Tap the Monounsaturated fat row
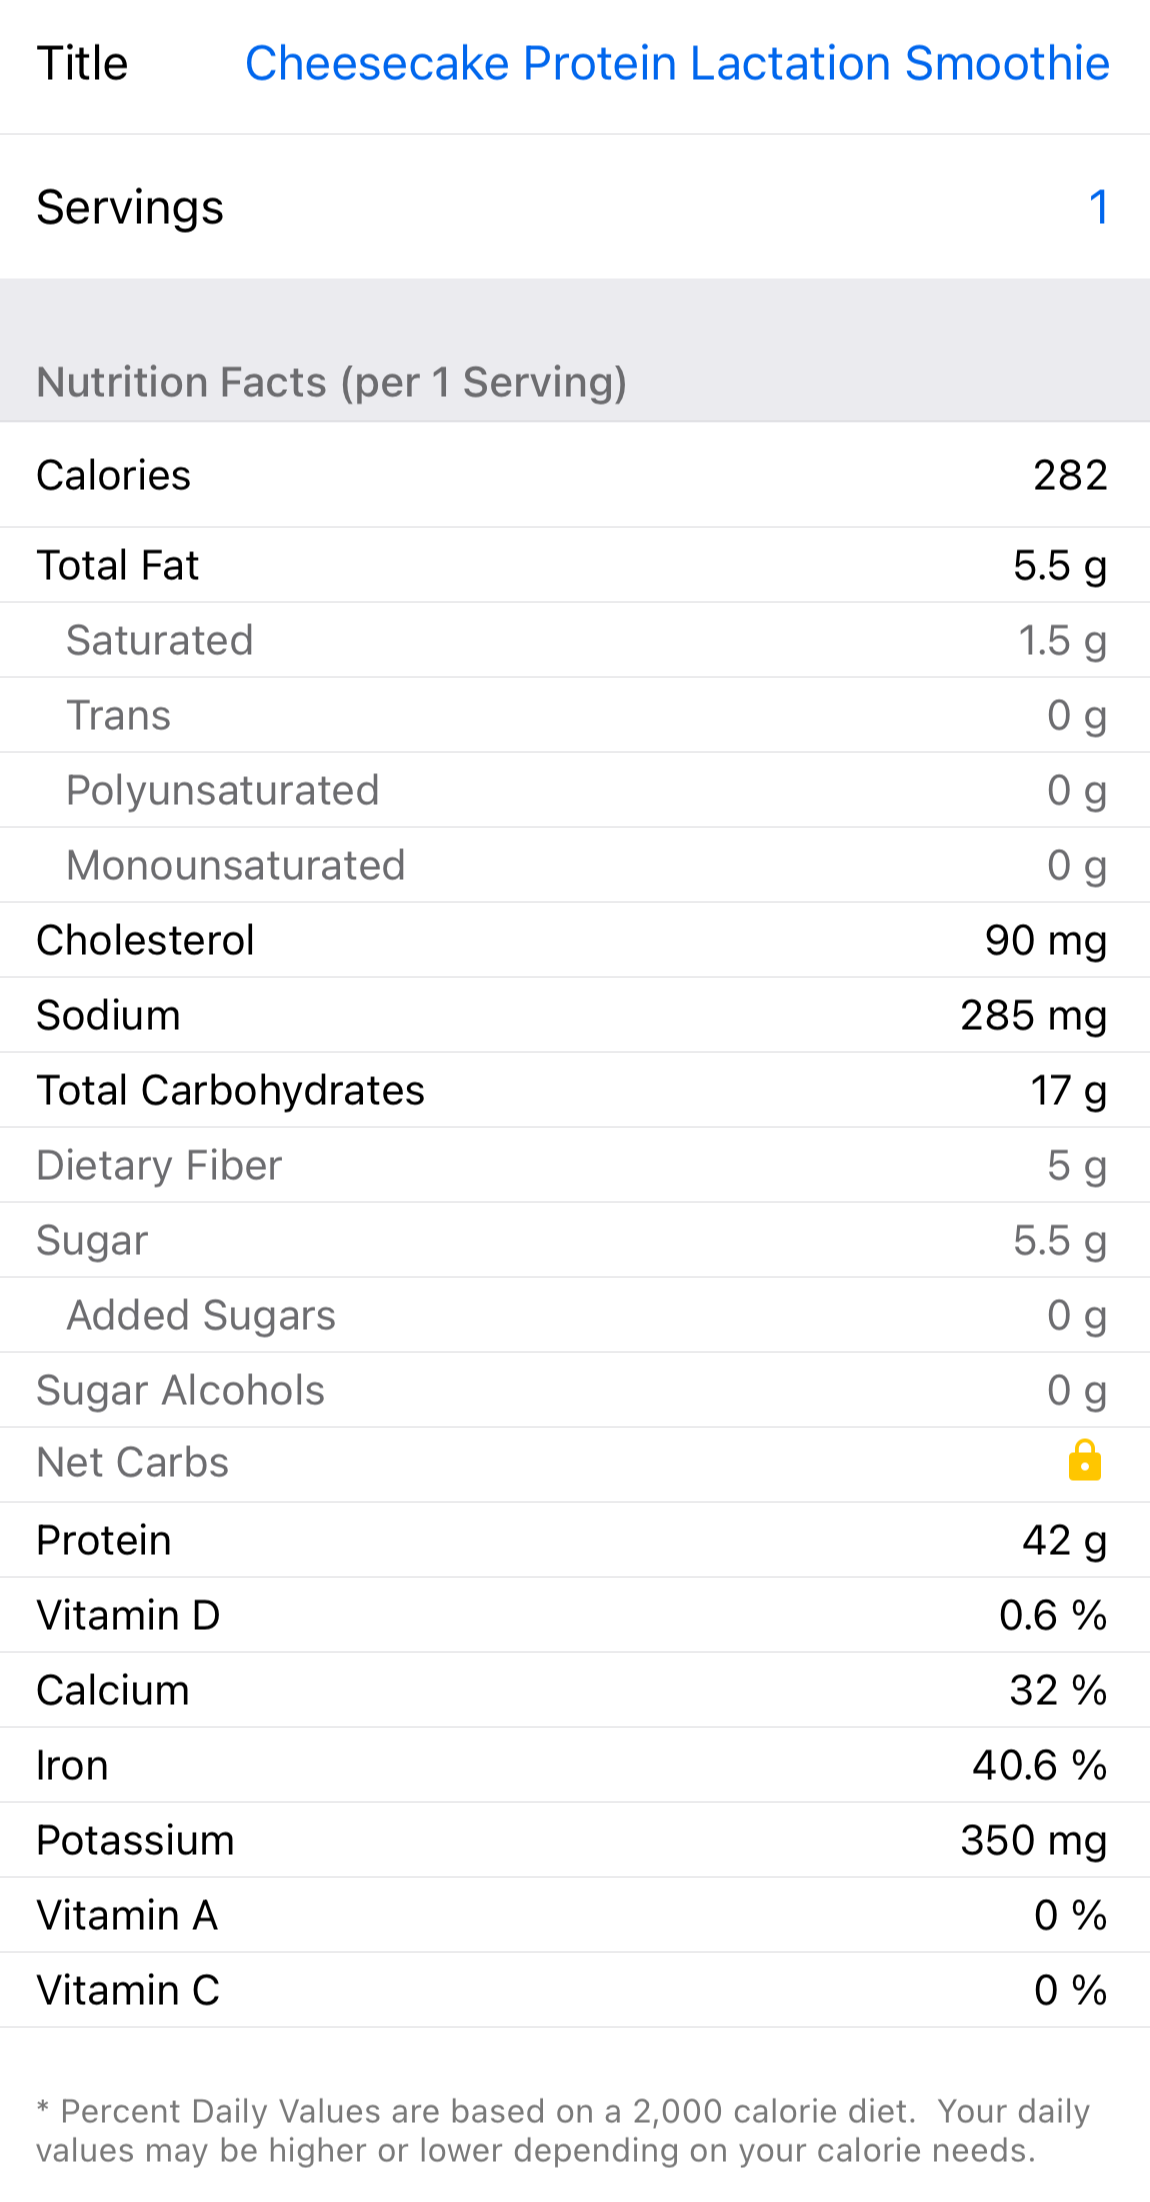 (574, 865)
